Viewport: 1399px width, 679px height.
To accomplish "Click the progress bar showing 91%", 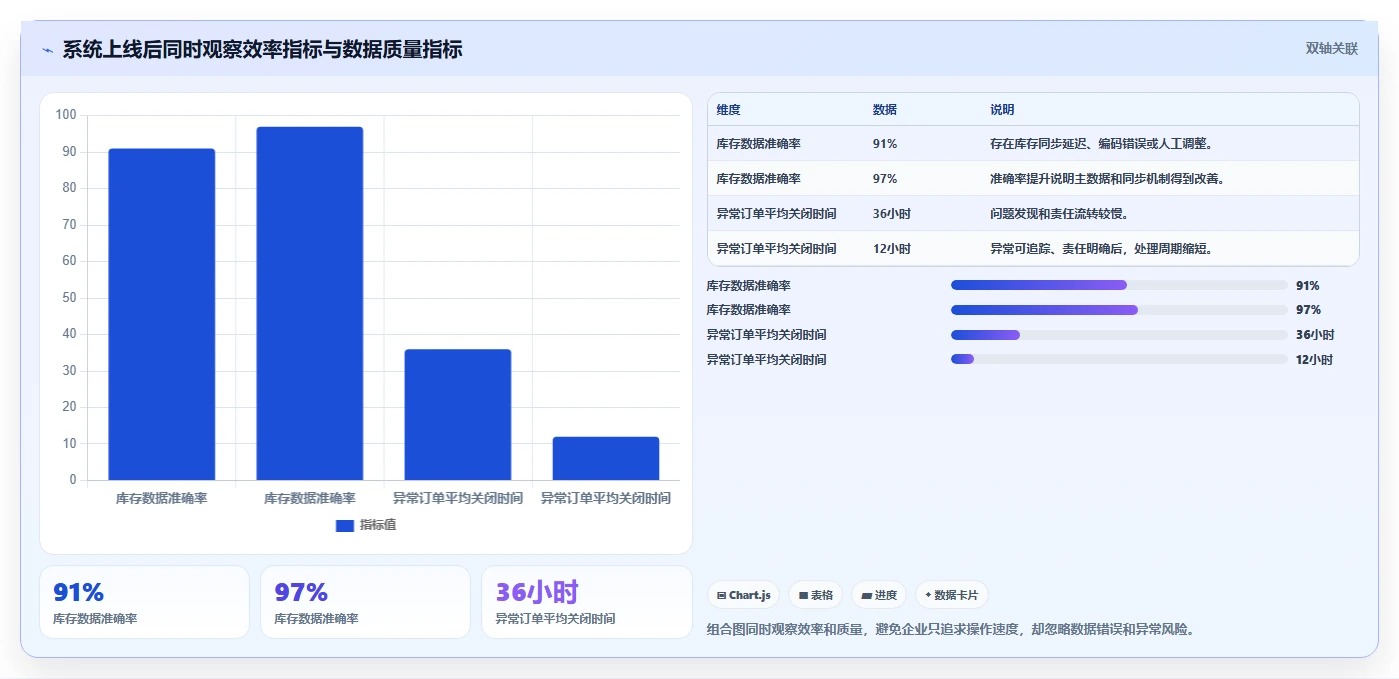I will coord(1119,285).
